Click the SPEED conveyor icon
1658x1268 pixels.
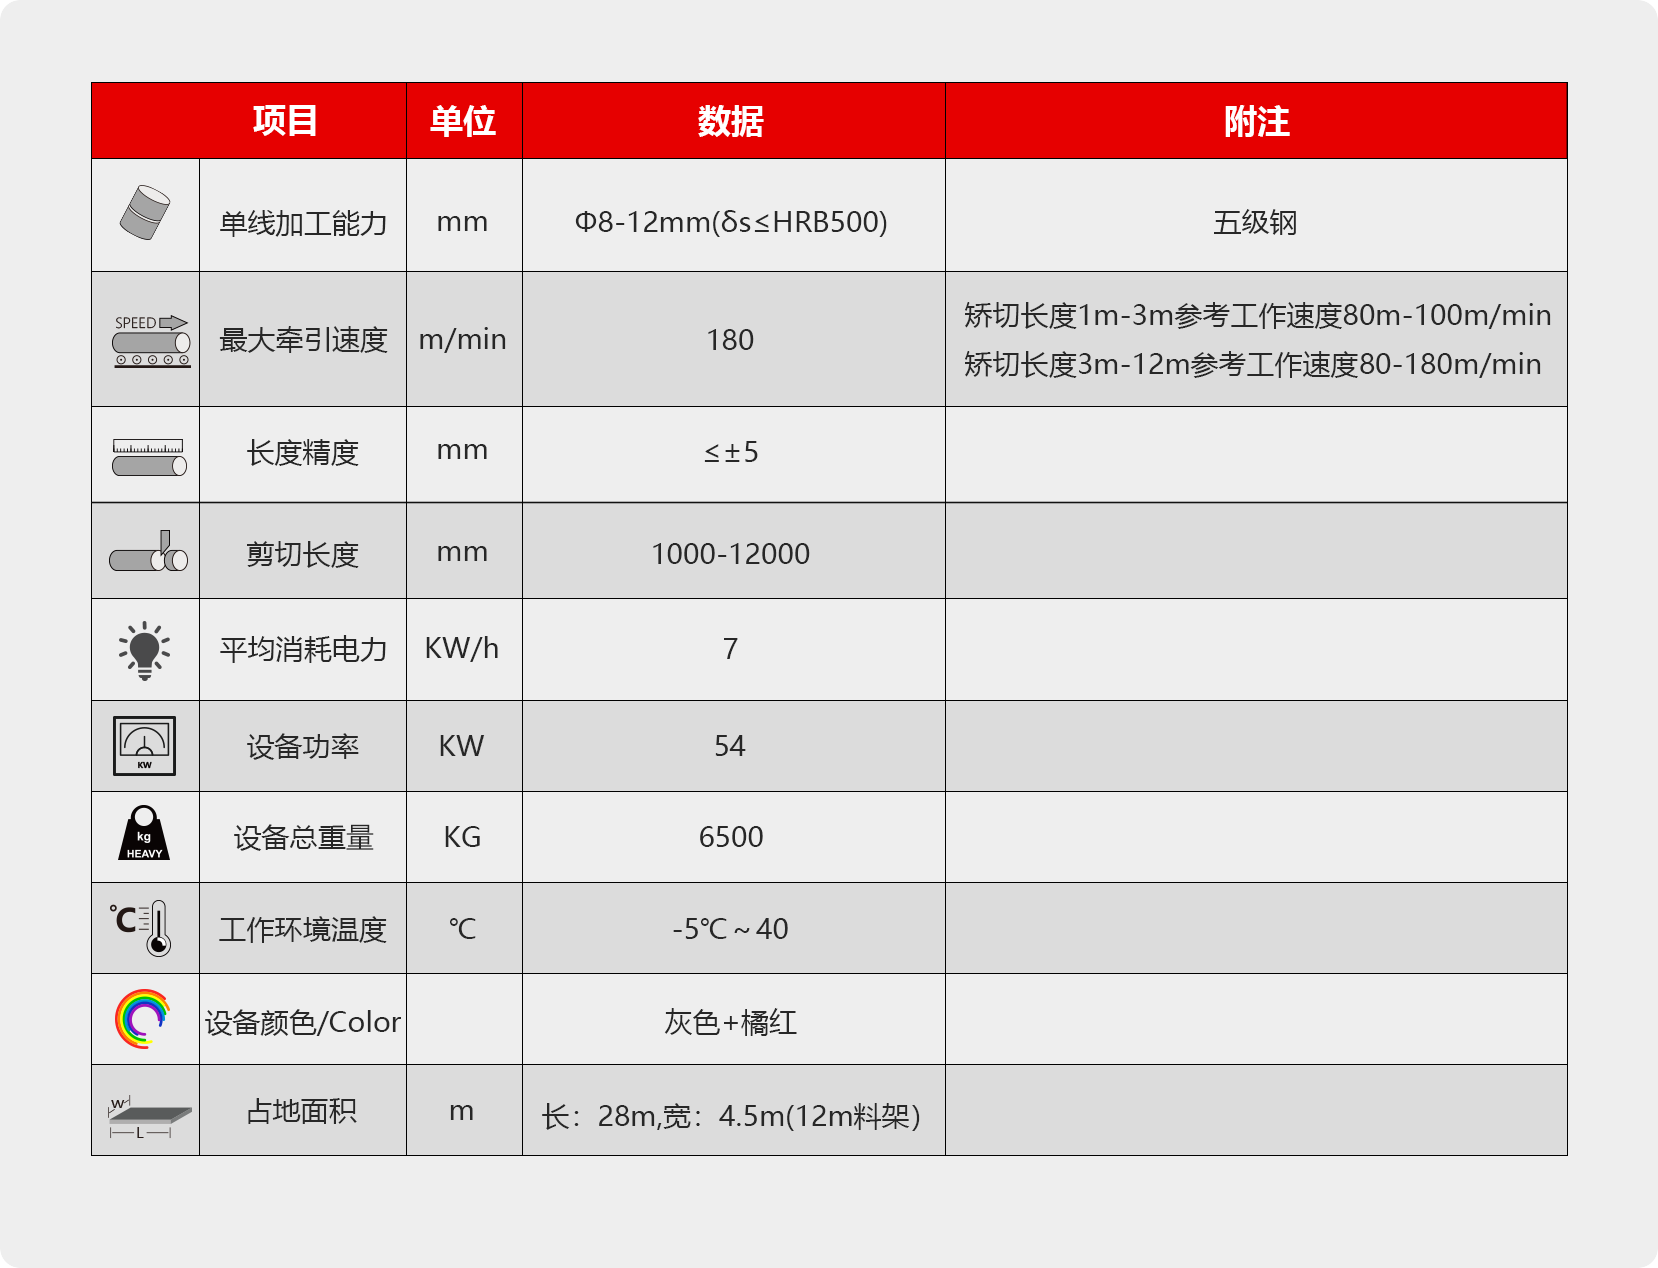pyautogui.click(x=151, y=341)
